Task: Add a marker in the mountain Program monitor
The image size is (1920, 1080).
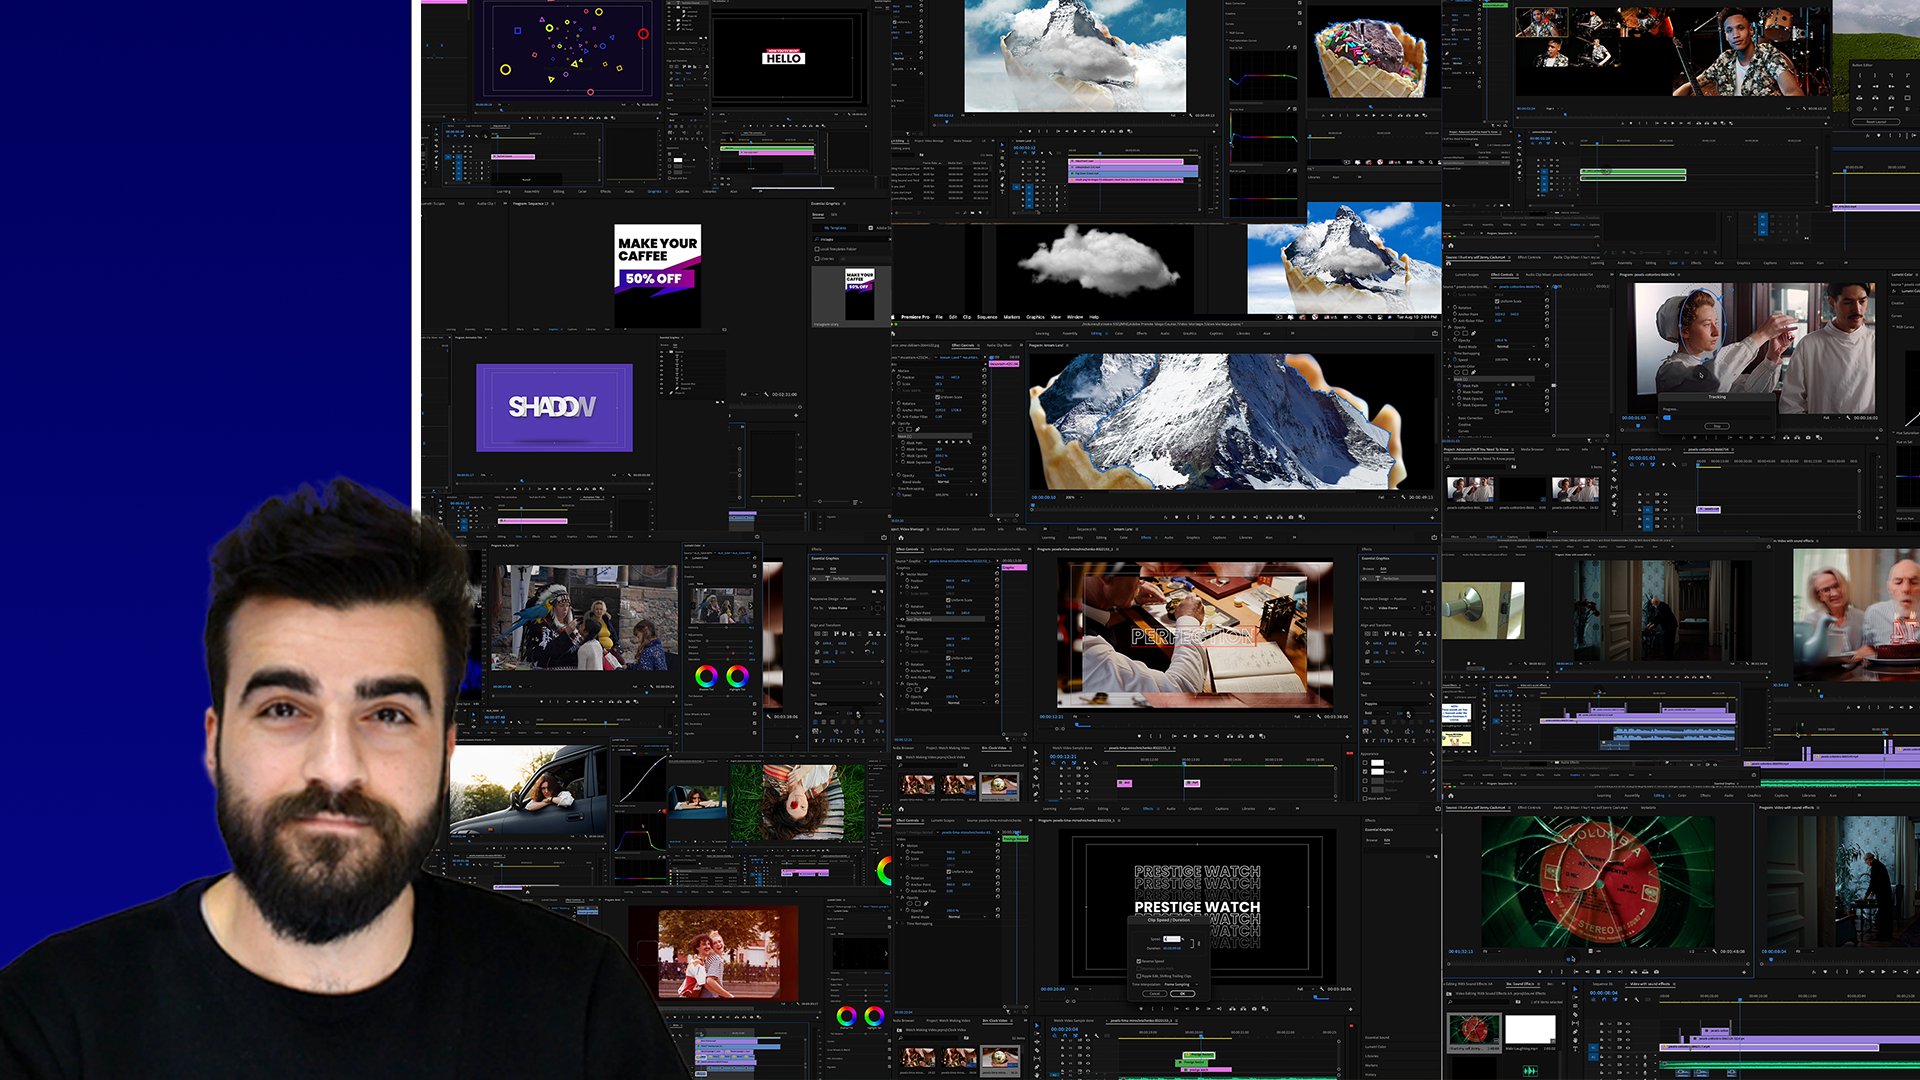Action: [1176, 517]
